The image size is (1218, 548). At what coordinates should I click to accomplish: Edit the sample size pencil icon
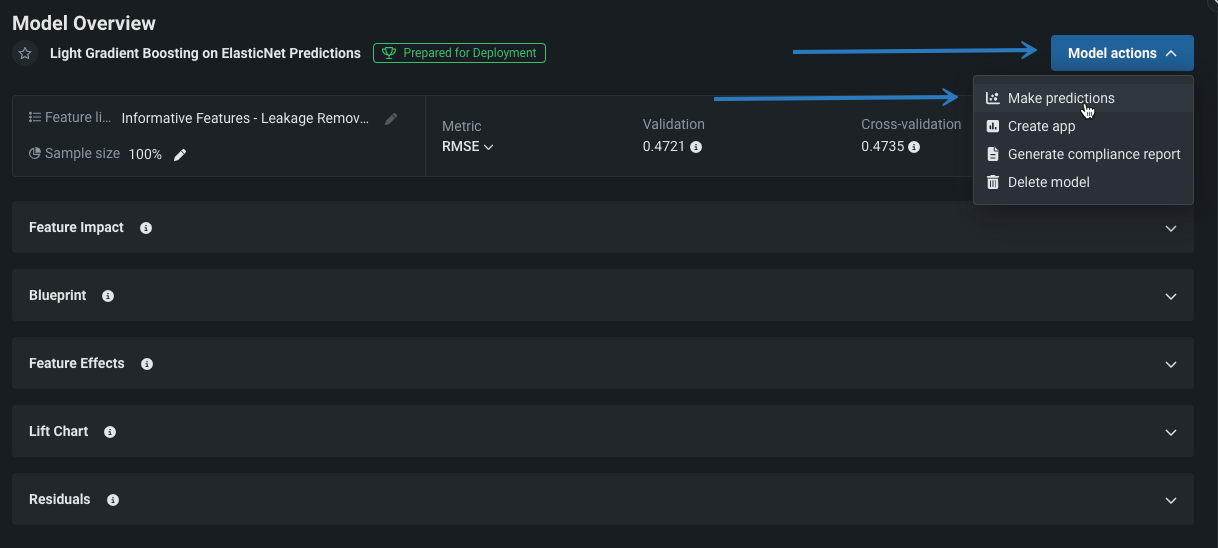pos(180,154)
